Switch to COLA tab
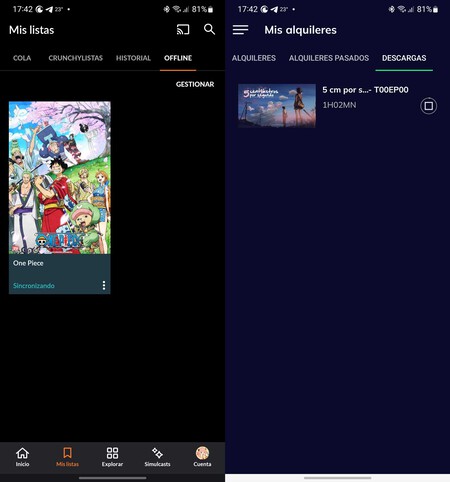Image resolution: width=450 pixels, height=482 pixels. pyautogui.click(x=22, y=58)
